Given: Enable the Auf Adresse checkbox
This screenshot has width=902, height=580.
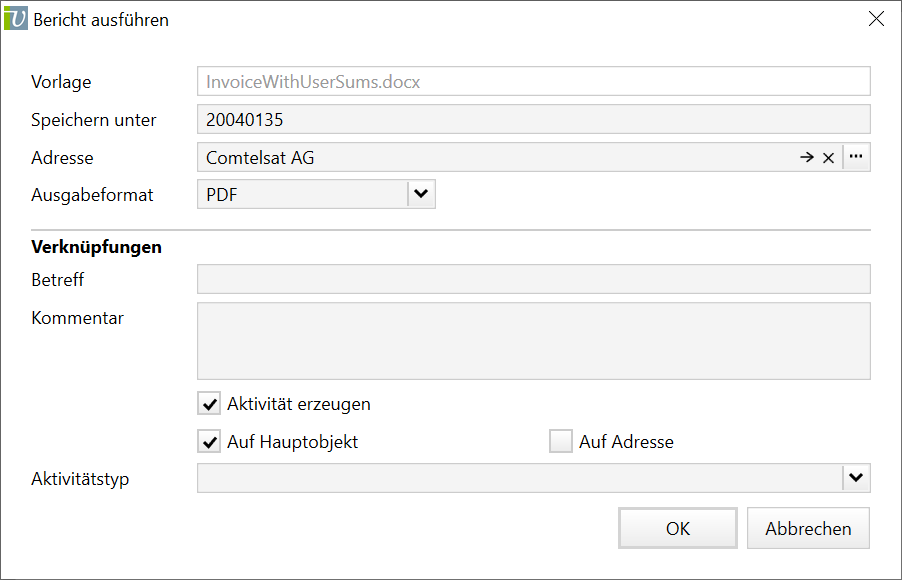Looking at the screenshot, I should pos(561,442).
